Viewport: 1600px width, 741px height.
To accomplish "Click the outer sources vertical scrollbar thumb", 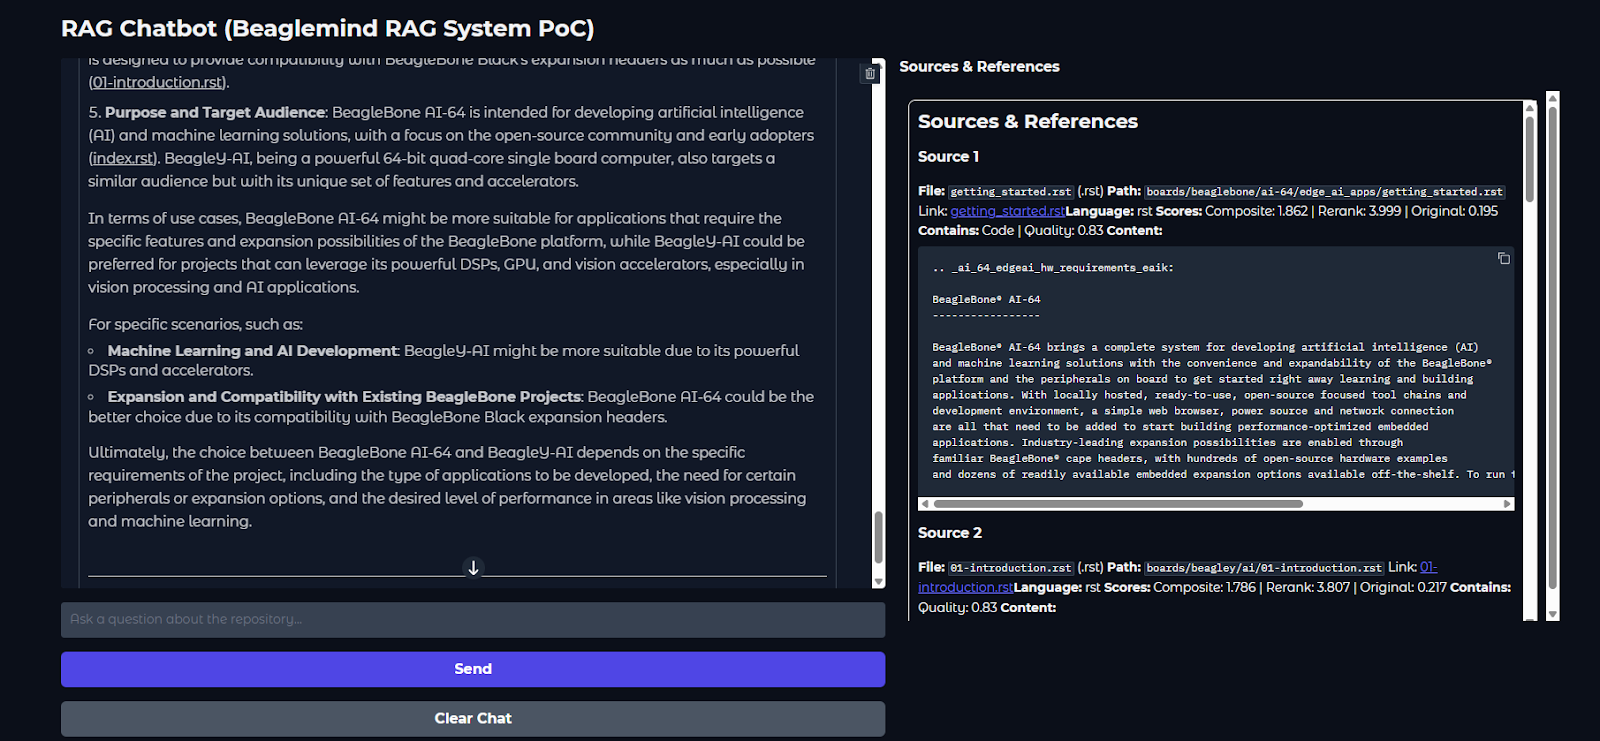I will coord(1552,348).
